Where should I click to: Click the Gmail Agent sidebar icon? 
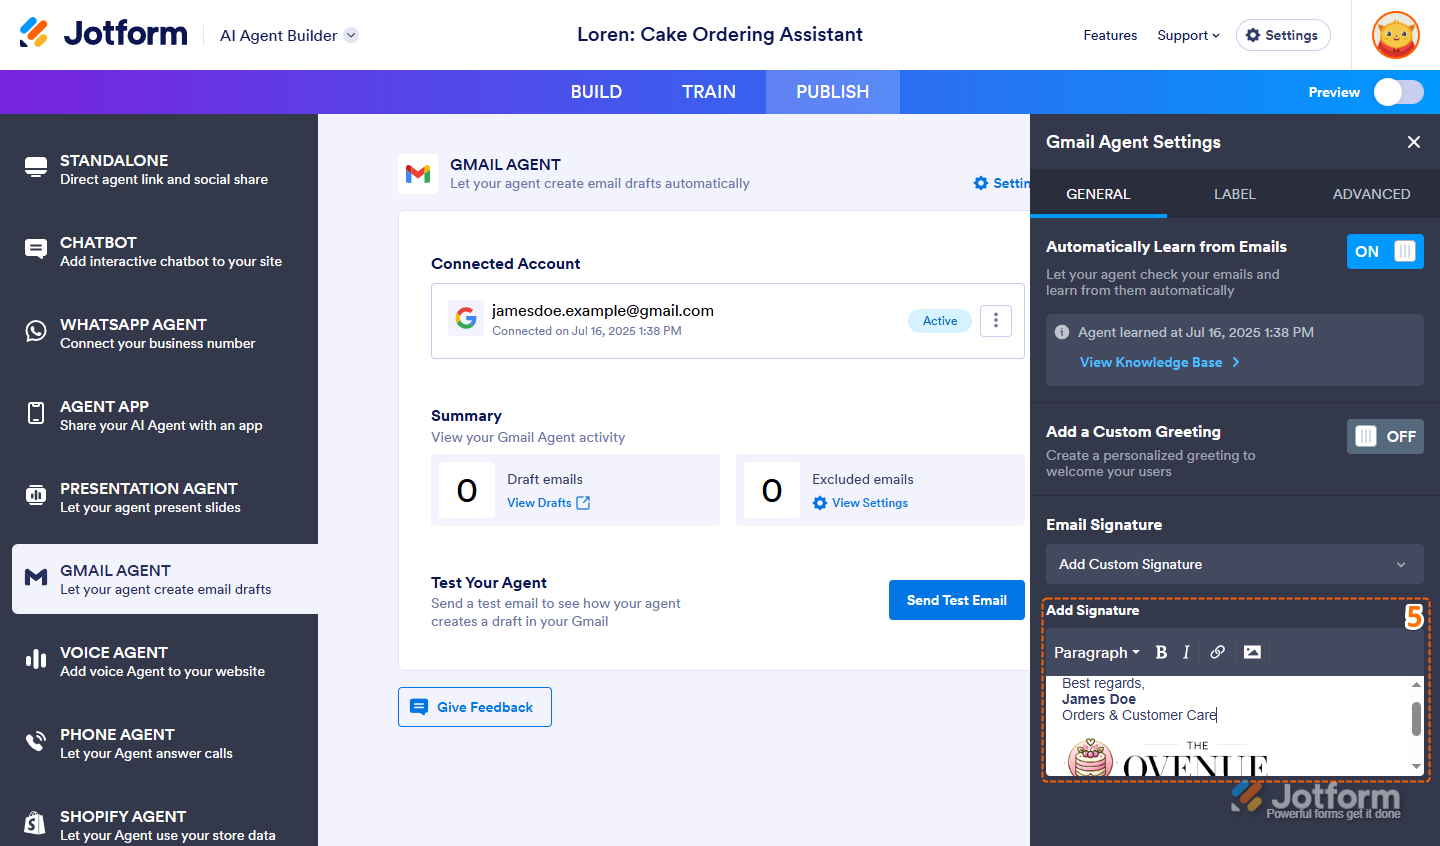click(x=36, y=578)
